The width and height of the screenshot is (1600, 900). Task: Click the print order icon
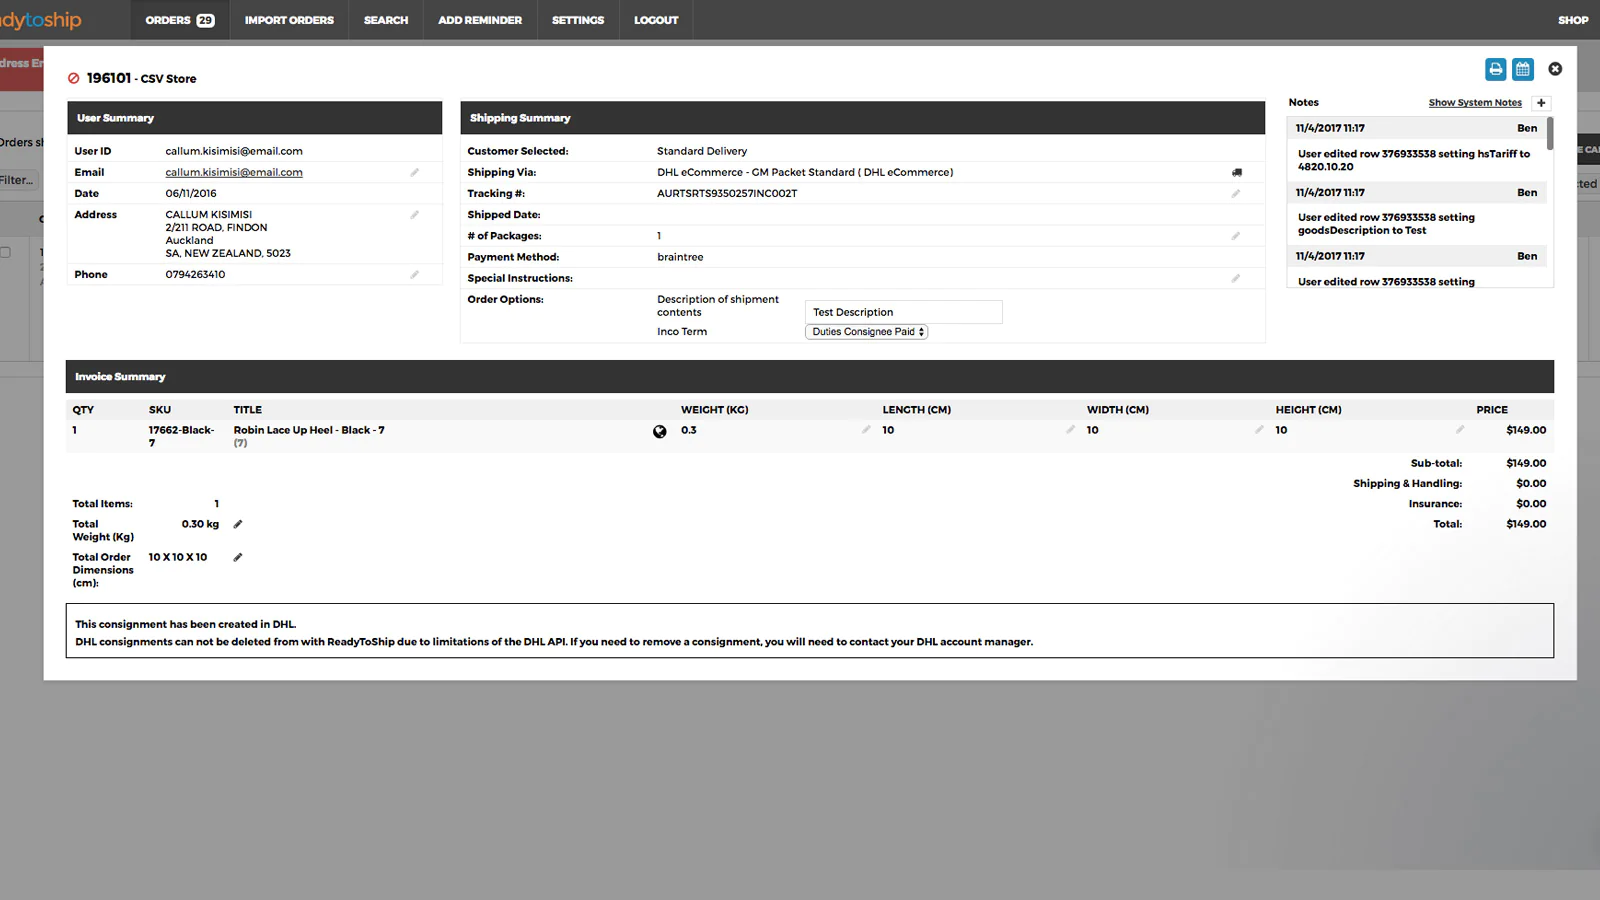(x=1495, y=69)
